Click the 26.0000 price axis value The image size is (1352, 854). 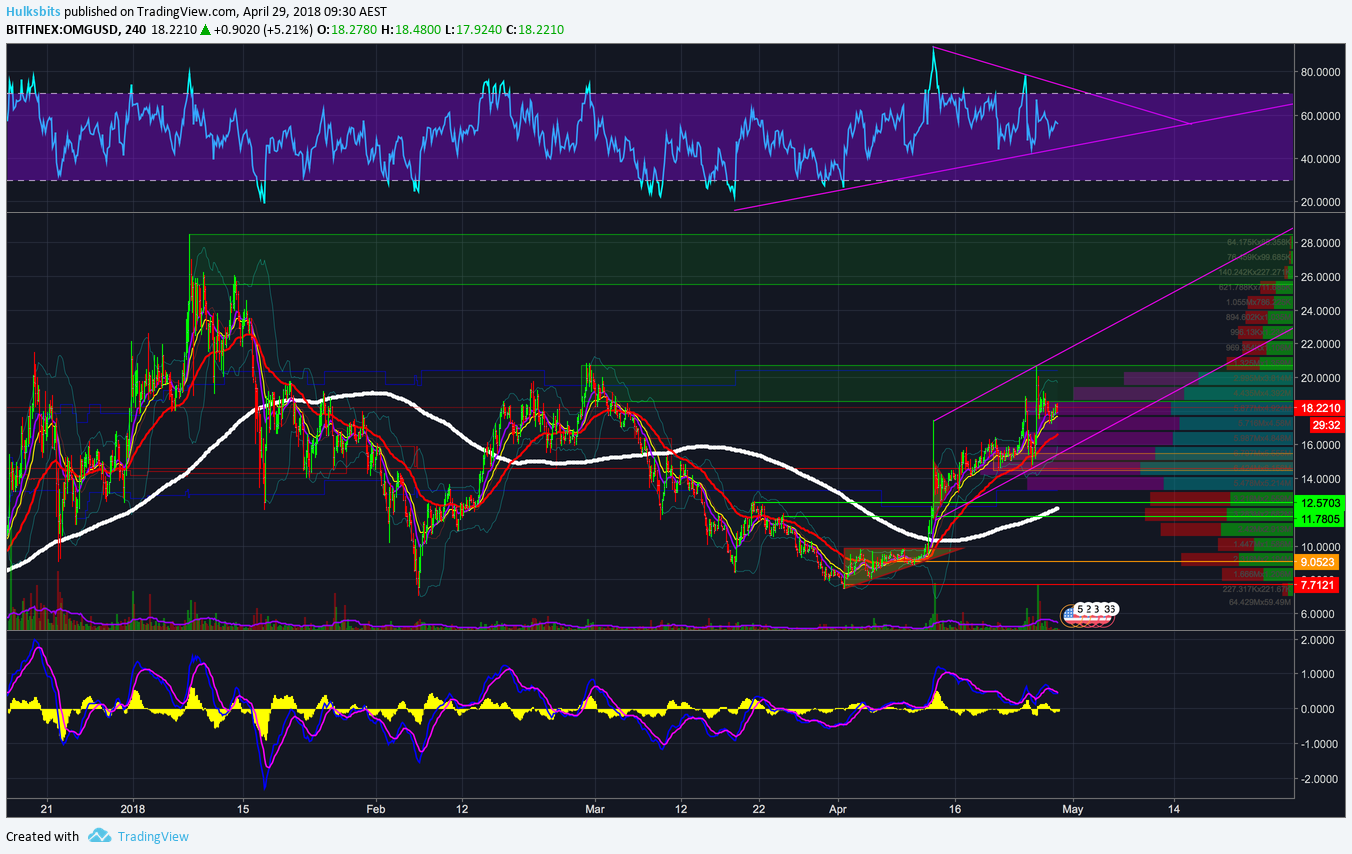pos(1320,277)
